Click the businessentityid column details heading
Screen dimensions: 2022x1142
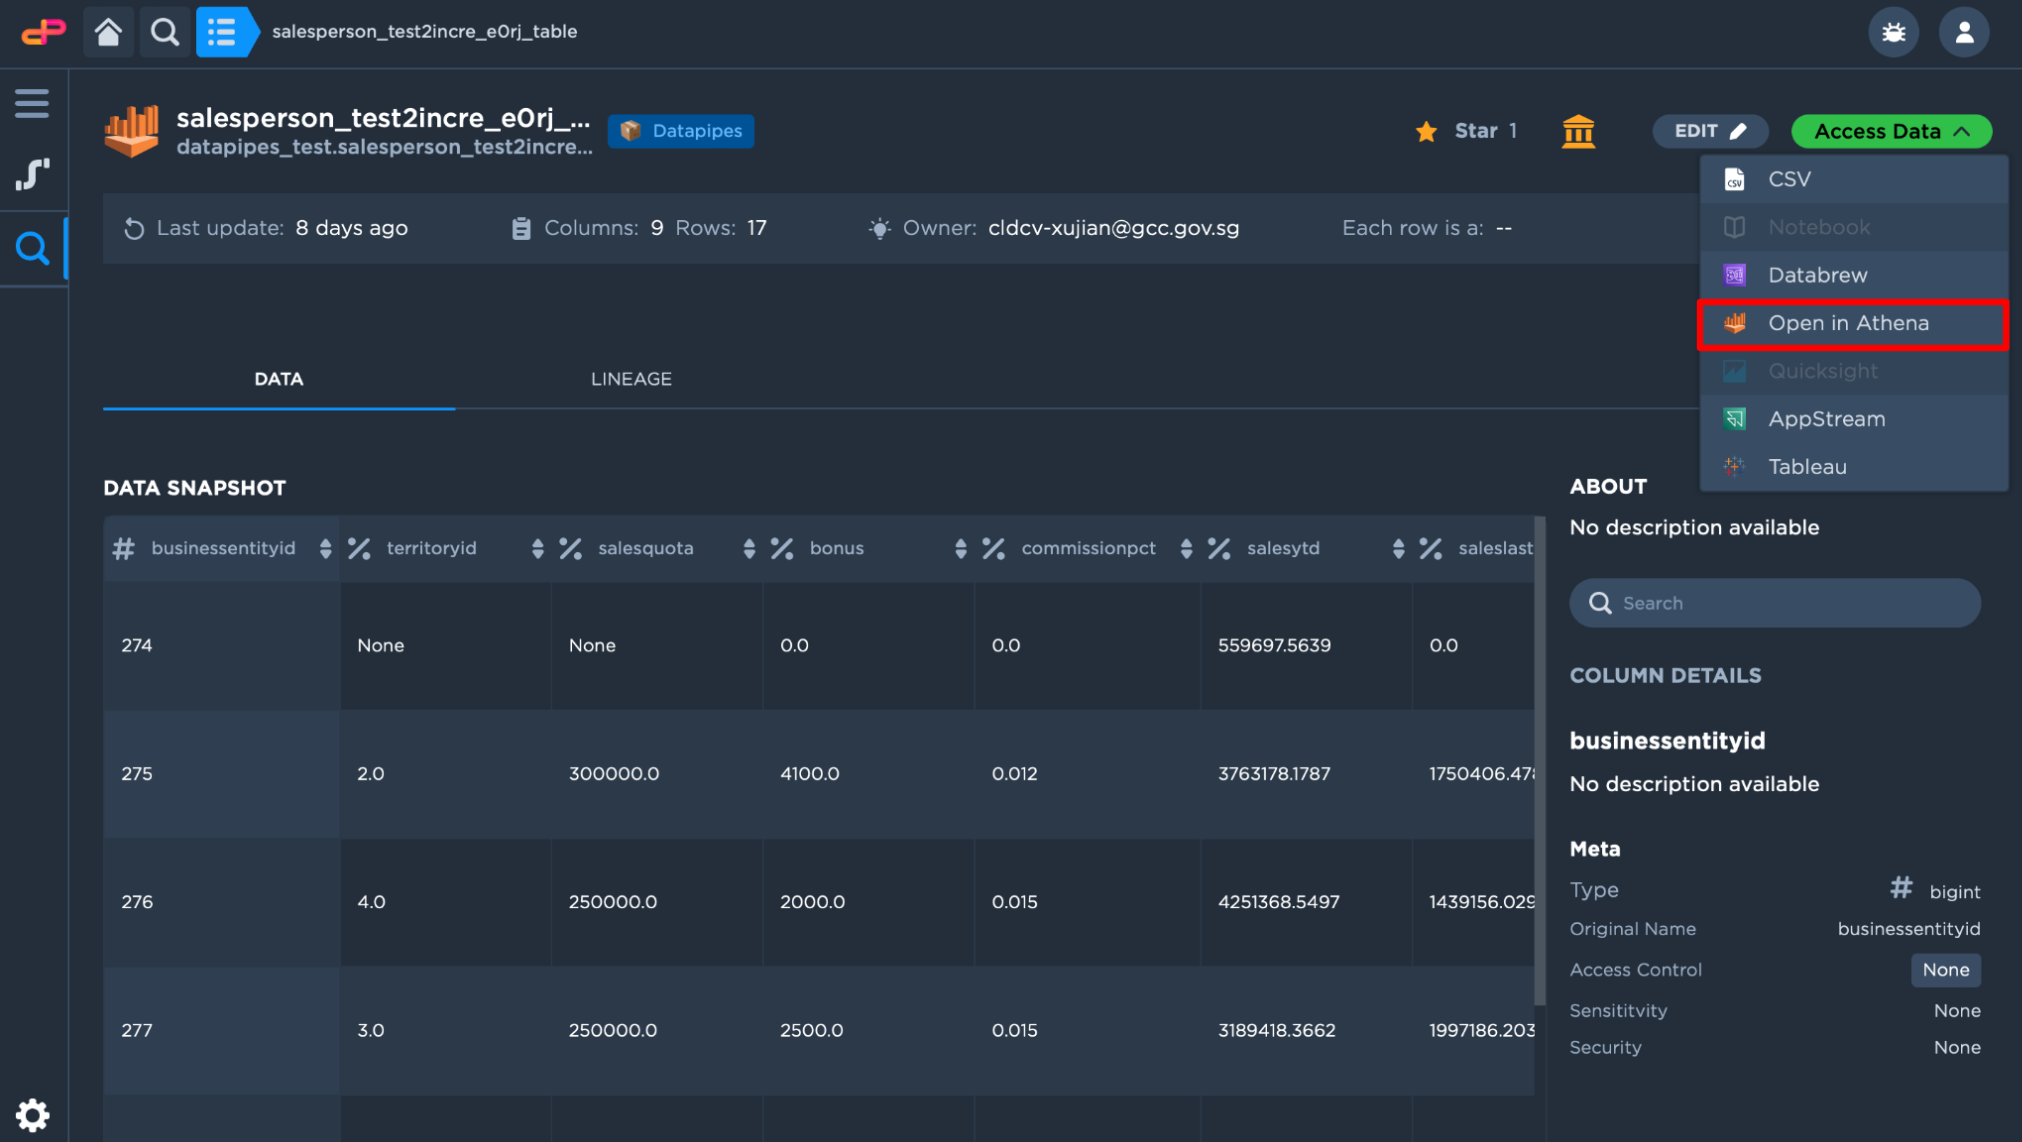1668,741
